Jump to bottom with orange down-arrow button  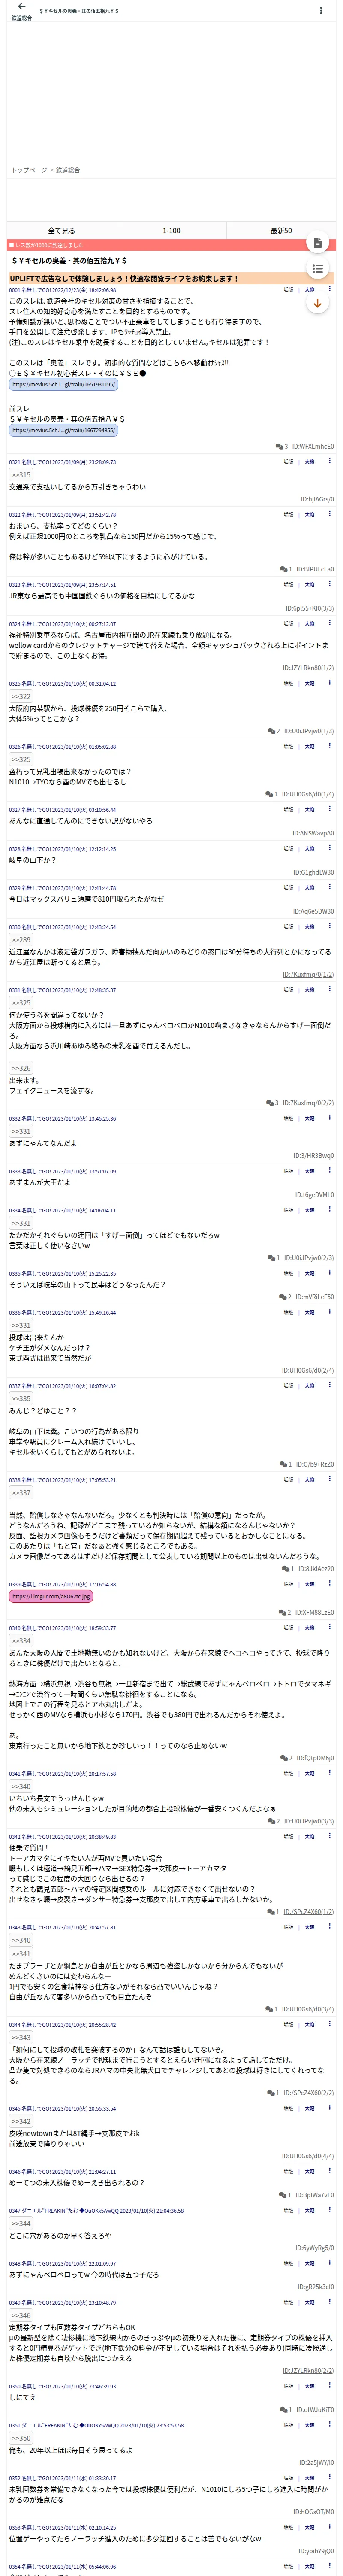(317, 303)
